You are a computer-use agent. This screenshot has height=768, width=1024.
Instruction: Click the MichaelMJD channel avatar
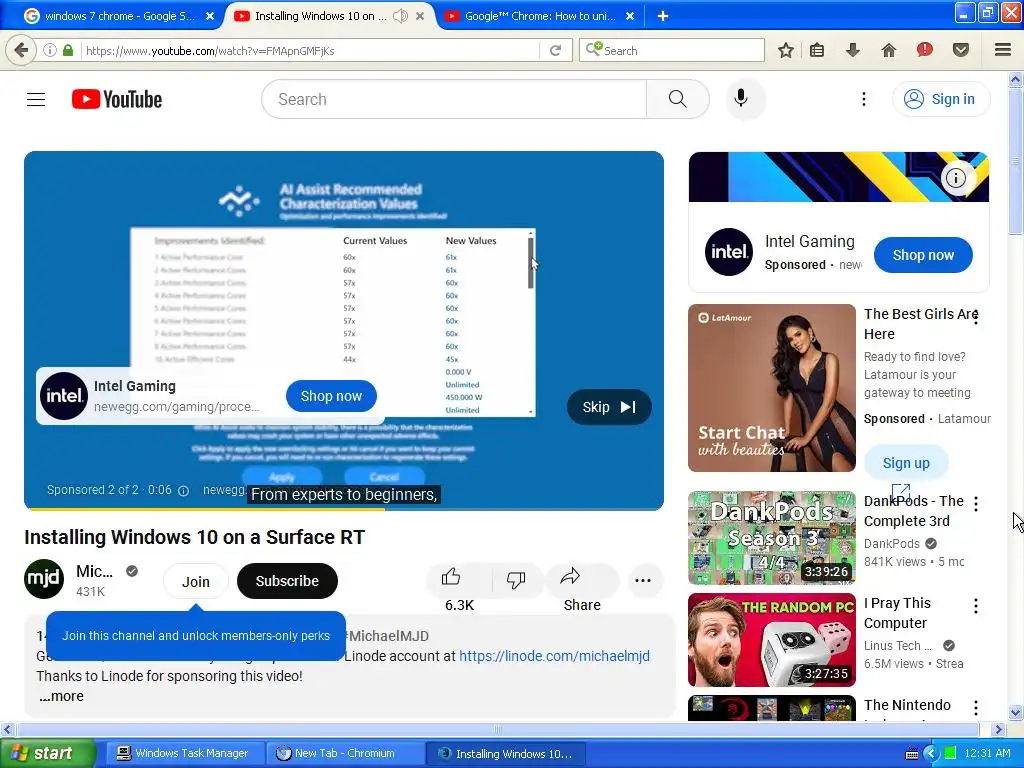click(x=44, y=579)
